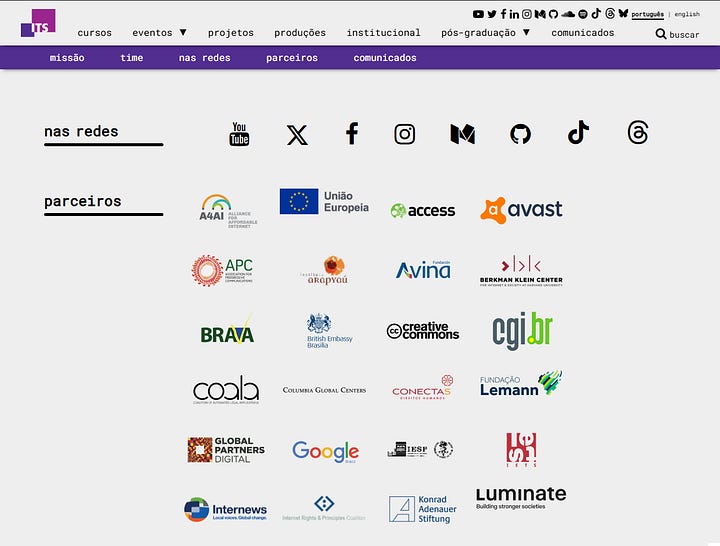Expand the eventos dropdown arrow

pyautogui.click(x=183, y=32)
